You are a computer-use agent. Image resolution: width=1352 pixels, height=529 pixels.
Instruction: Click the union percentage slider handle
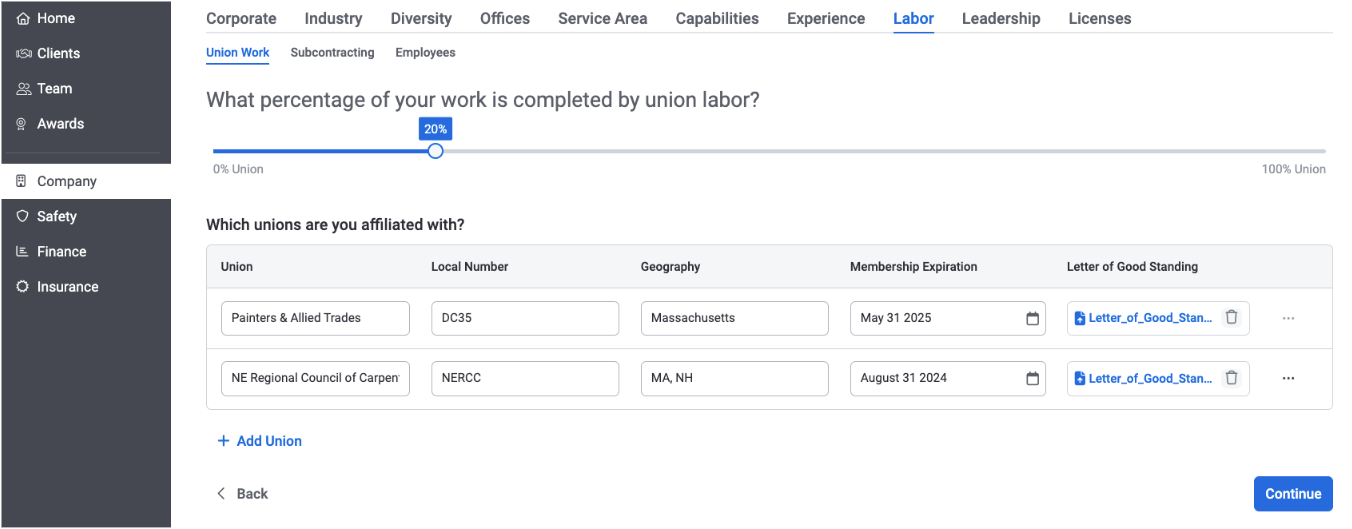(435, 151)
